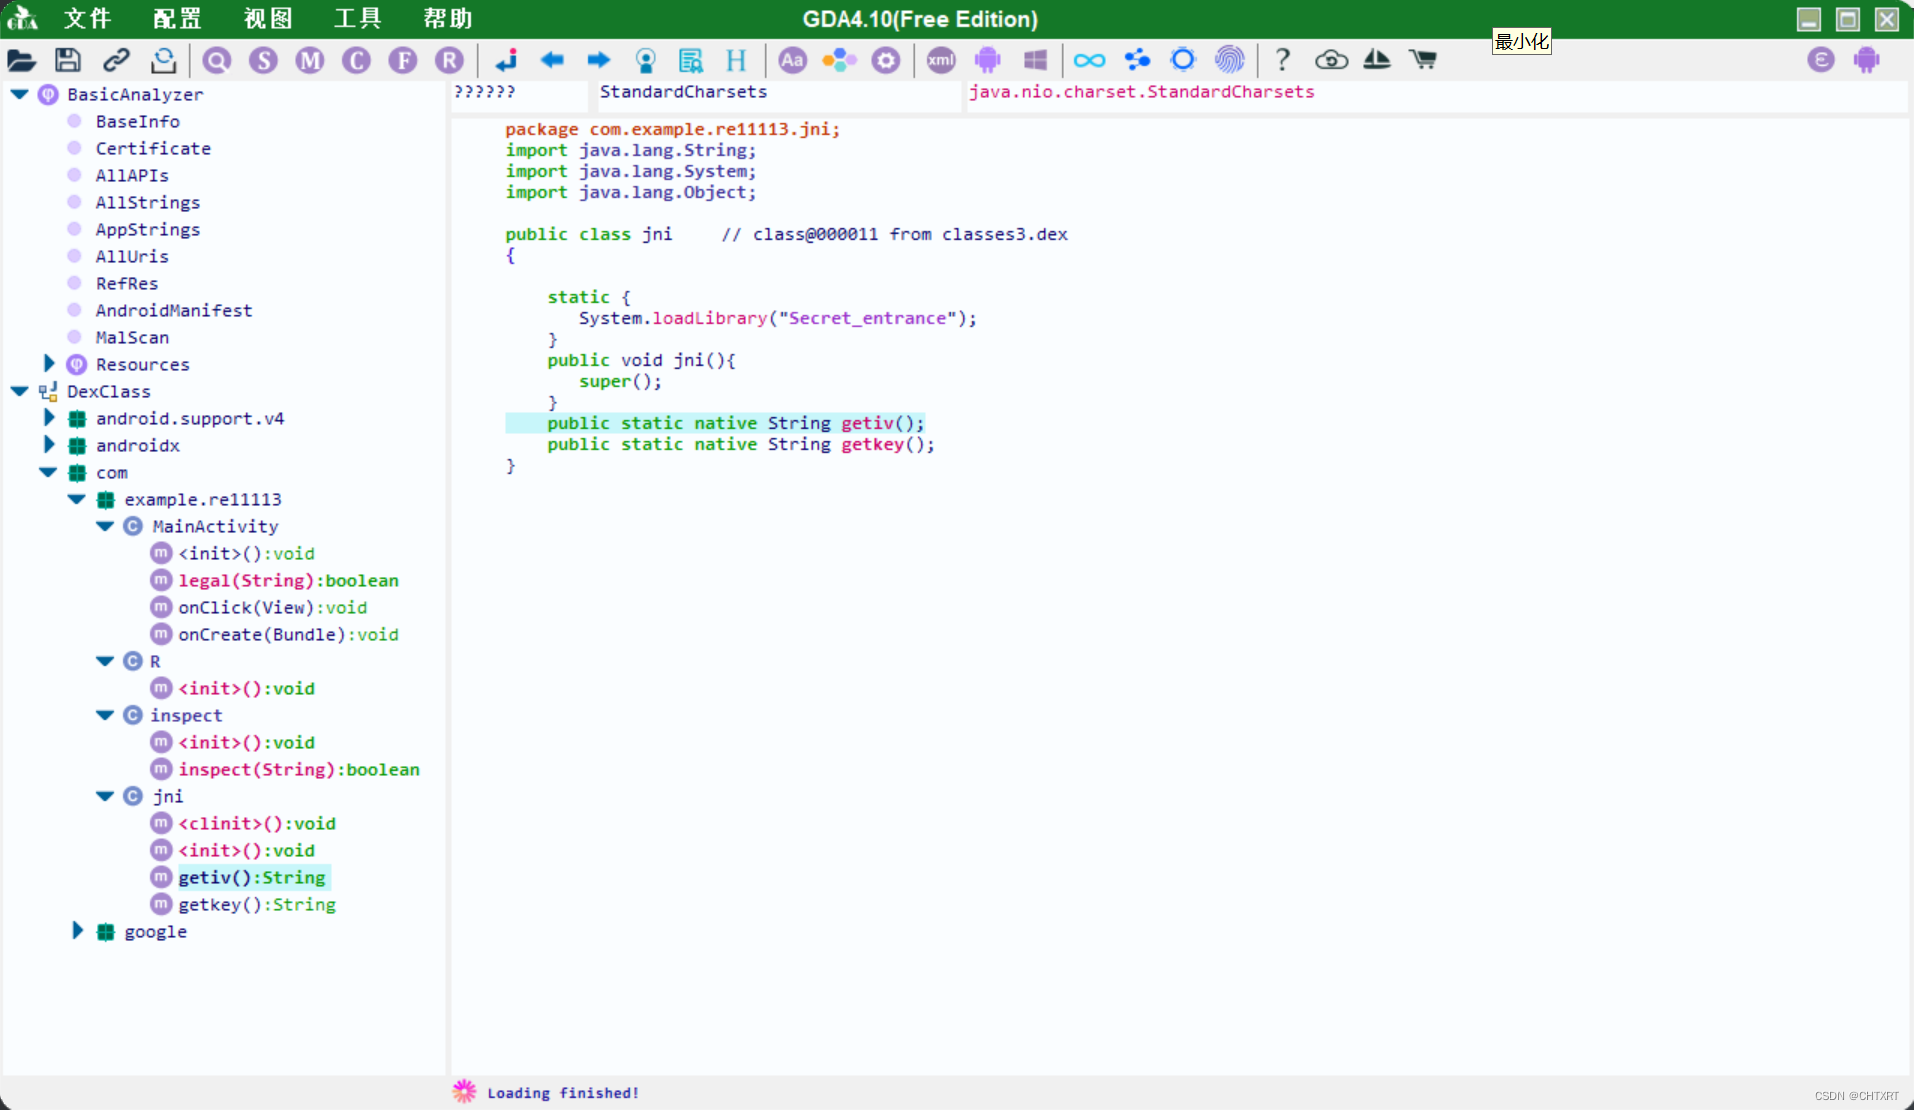Click the open file folder icon
Screen dimensions: 1914x1110
21,60
